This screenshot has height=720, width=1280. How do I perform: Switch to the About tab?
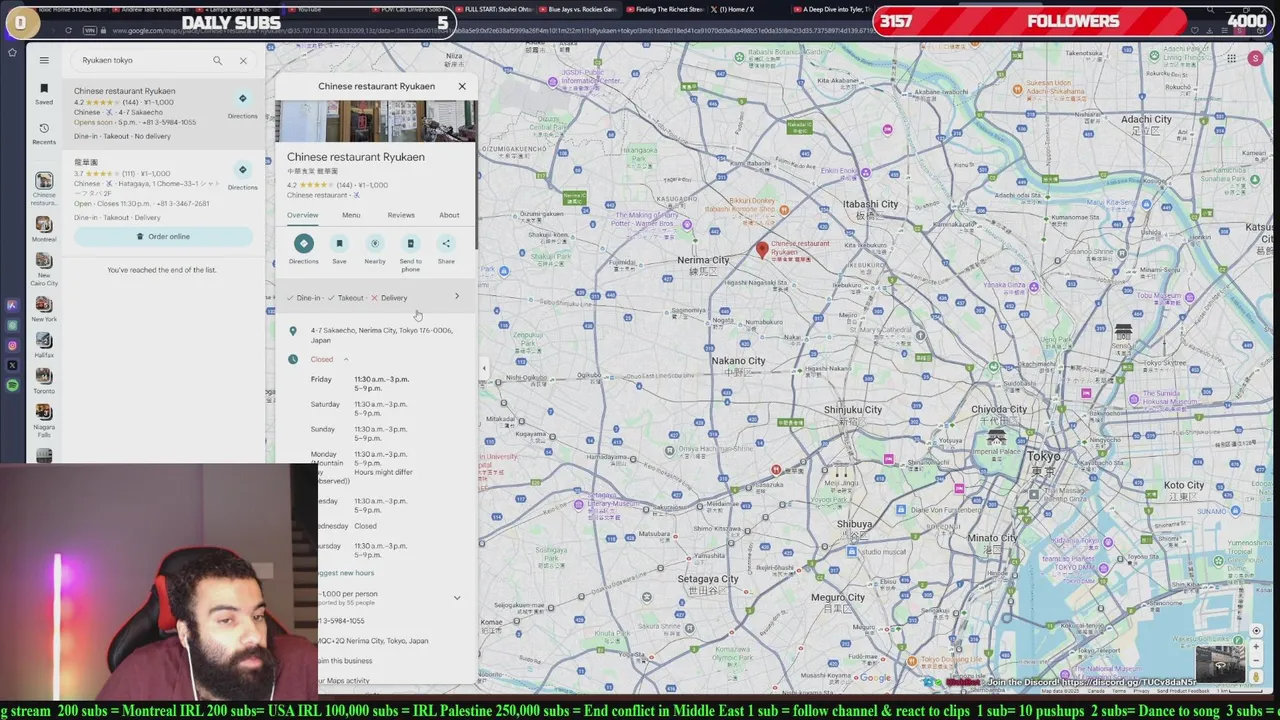449,215
